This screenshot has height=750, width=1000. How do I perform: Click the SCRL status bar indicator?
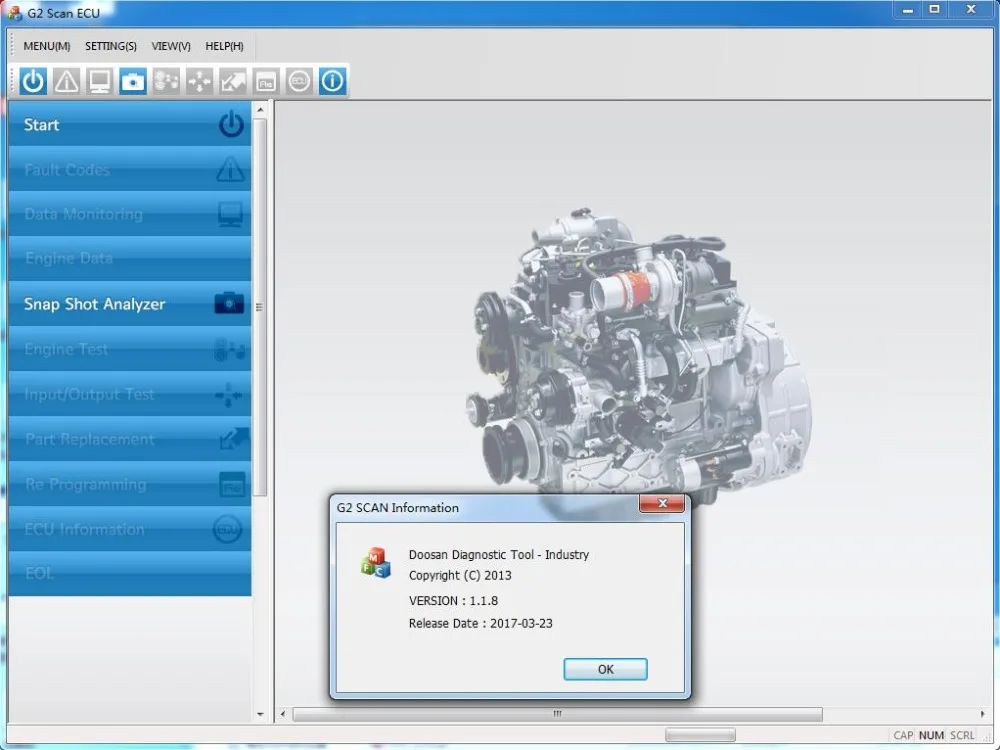(962, 735)
